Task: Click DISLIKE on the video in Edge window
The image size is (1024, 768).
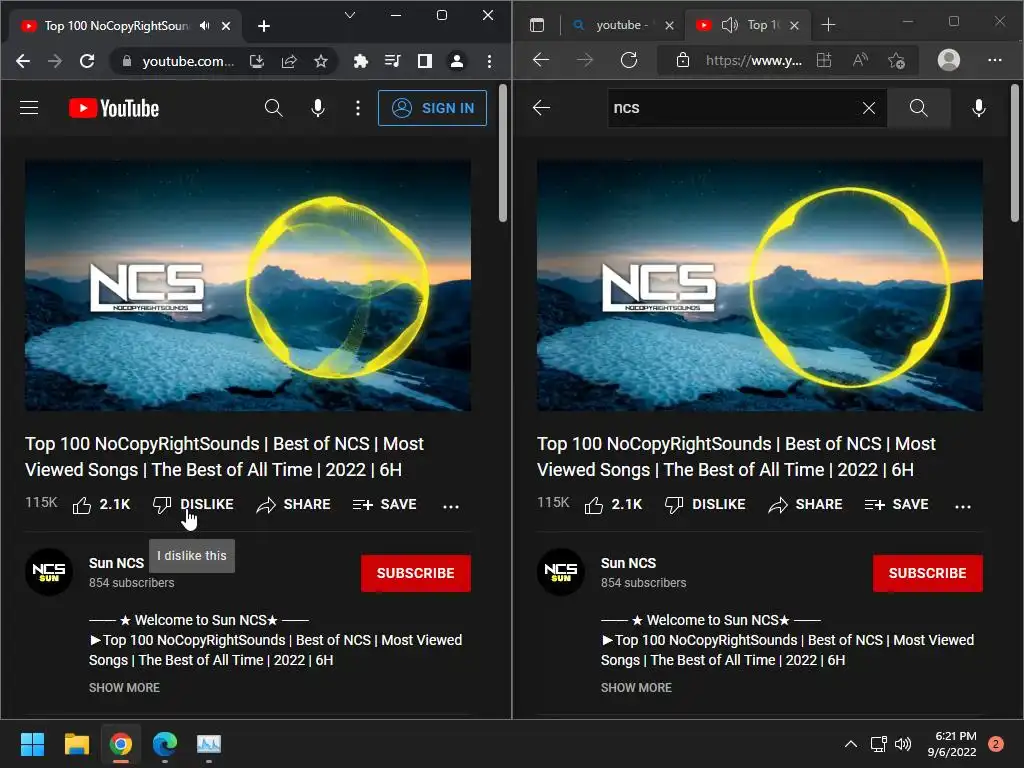Action: (705, 505)
